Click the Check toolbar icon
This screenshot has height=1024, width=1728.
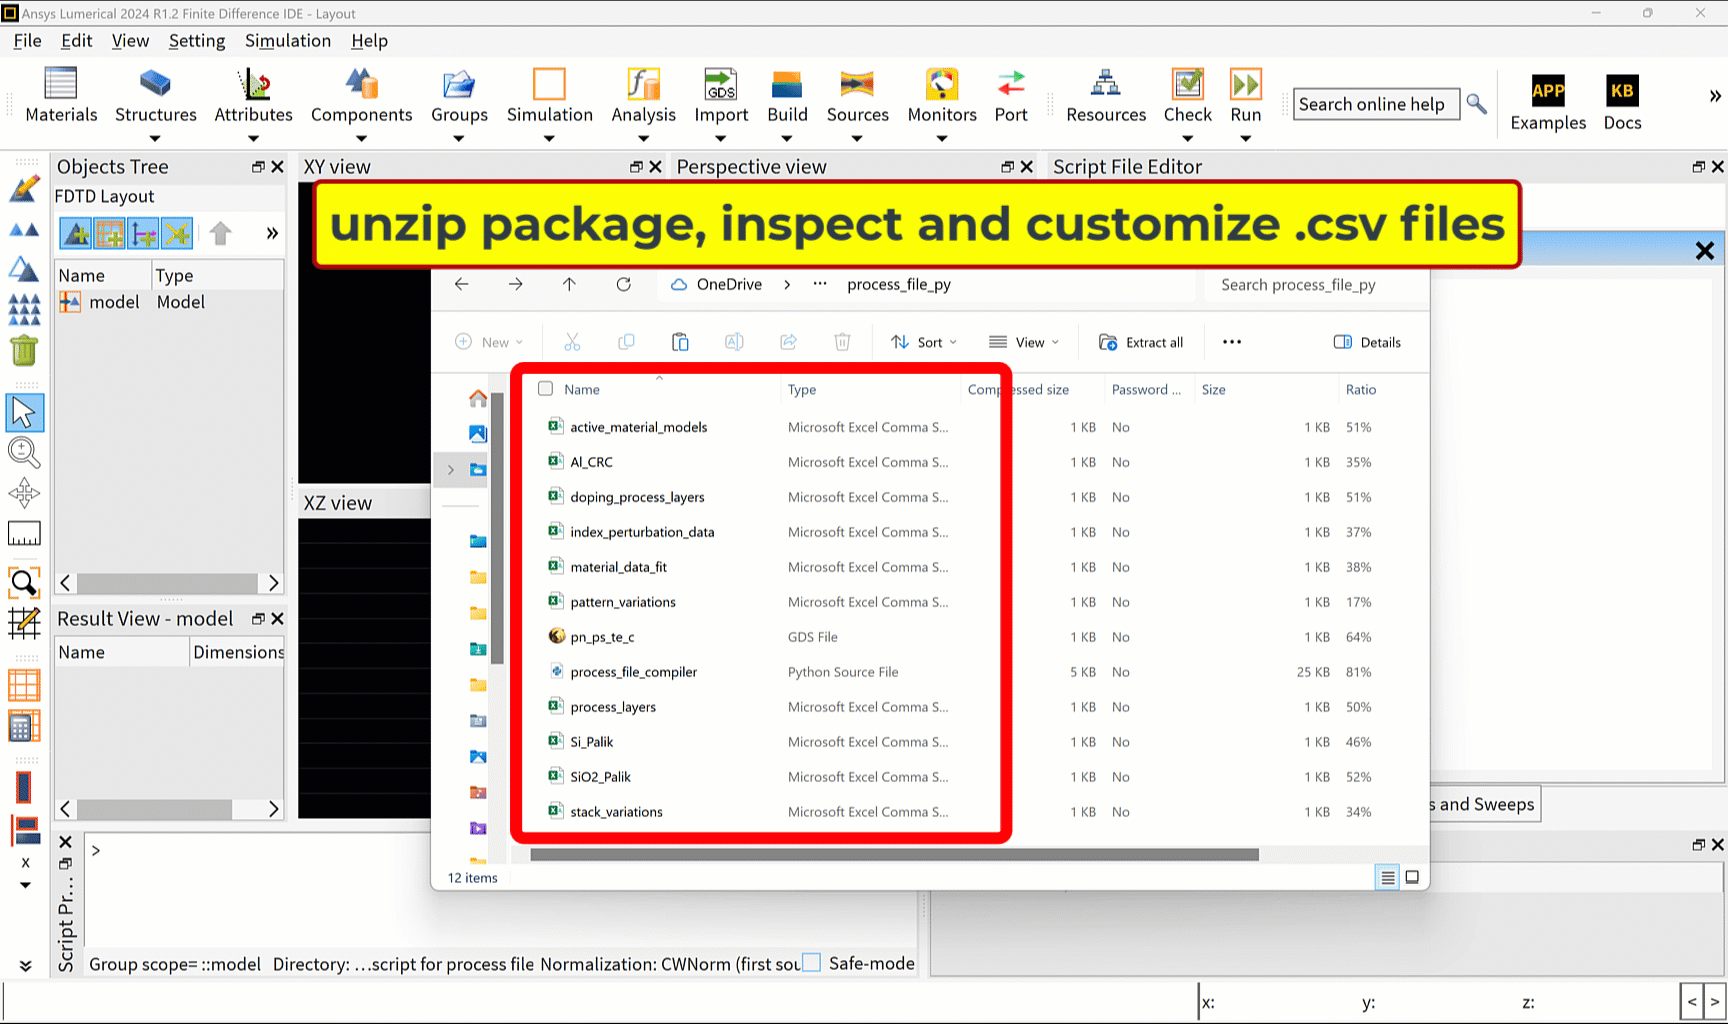pyautogui.click(x=1187, y=84)
